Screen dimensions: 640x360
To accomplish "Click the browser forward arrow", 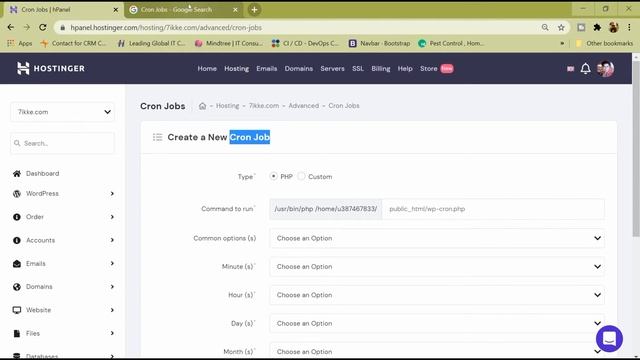I will click(27, 27).
